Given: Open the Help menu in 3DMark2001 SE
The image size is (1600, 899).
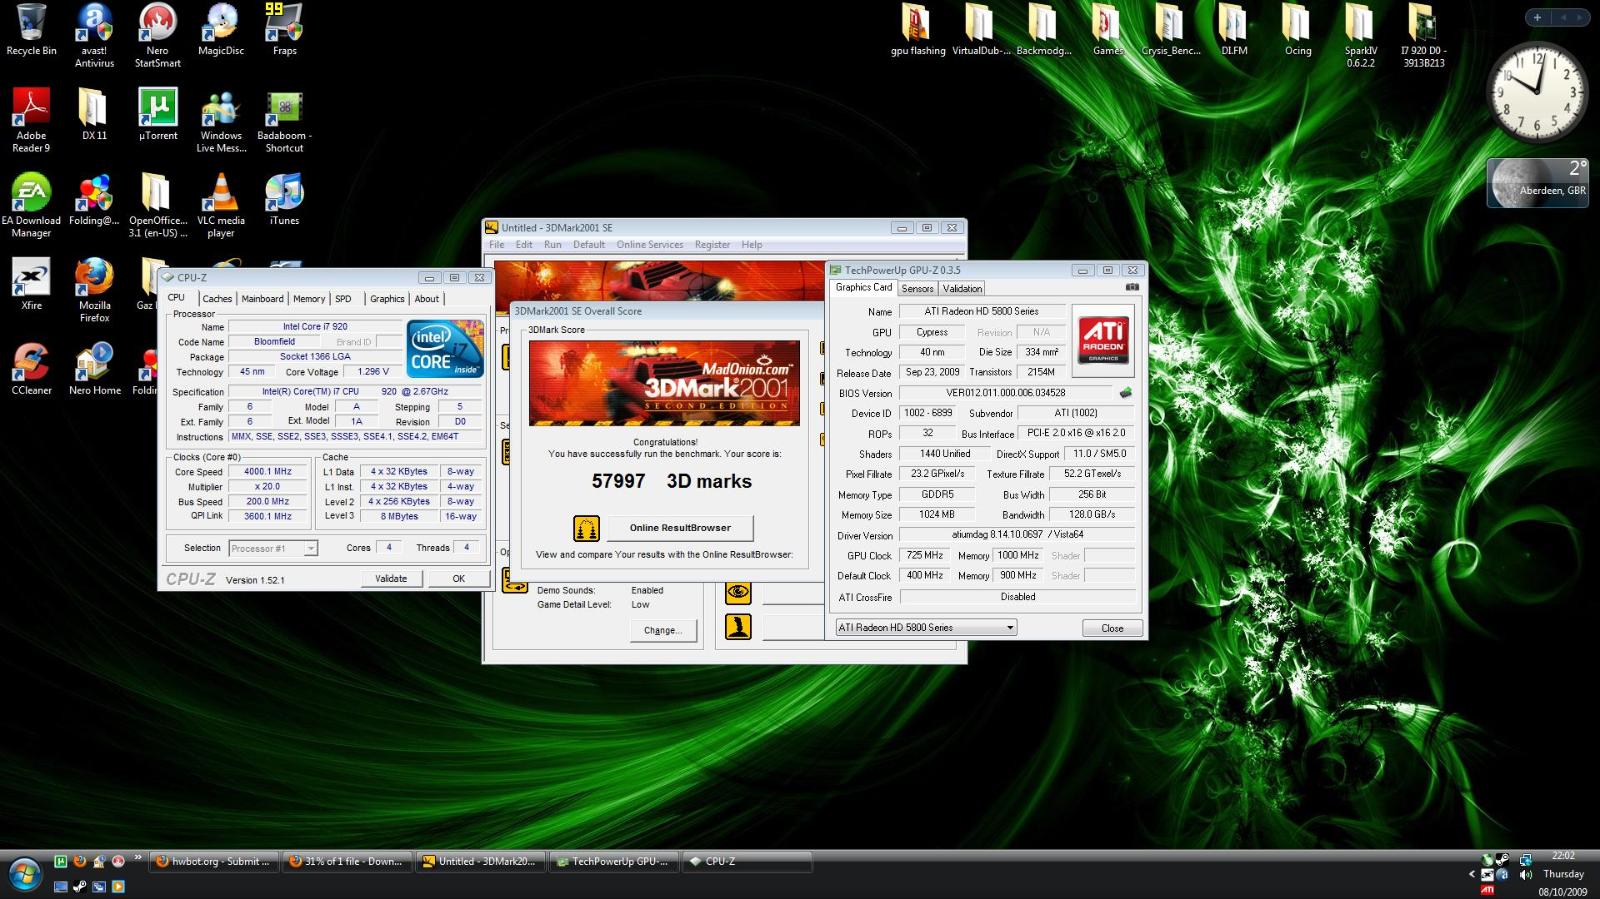Looking at the screenshot, I should tap(751, 244).
